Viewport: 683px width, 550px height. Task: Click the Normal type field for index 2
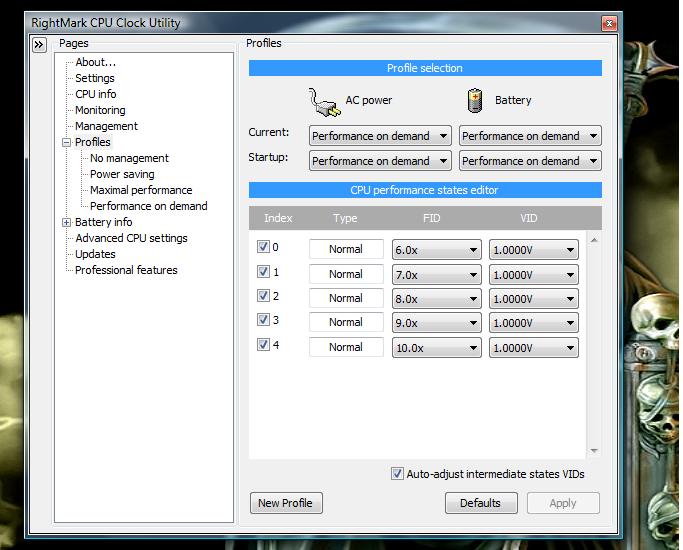(346, 298)
